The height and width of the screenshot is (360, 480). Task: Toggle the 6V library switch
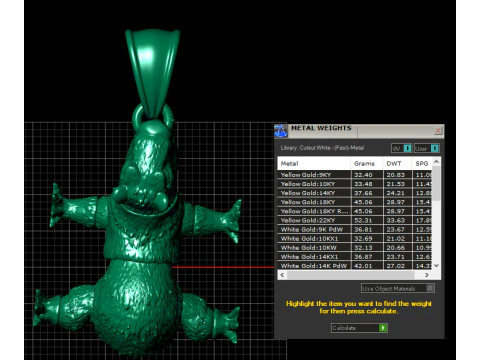tap(401, 148)
